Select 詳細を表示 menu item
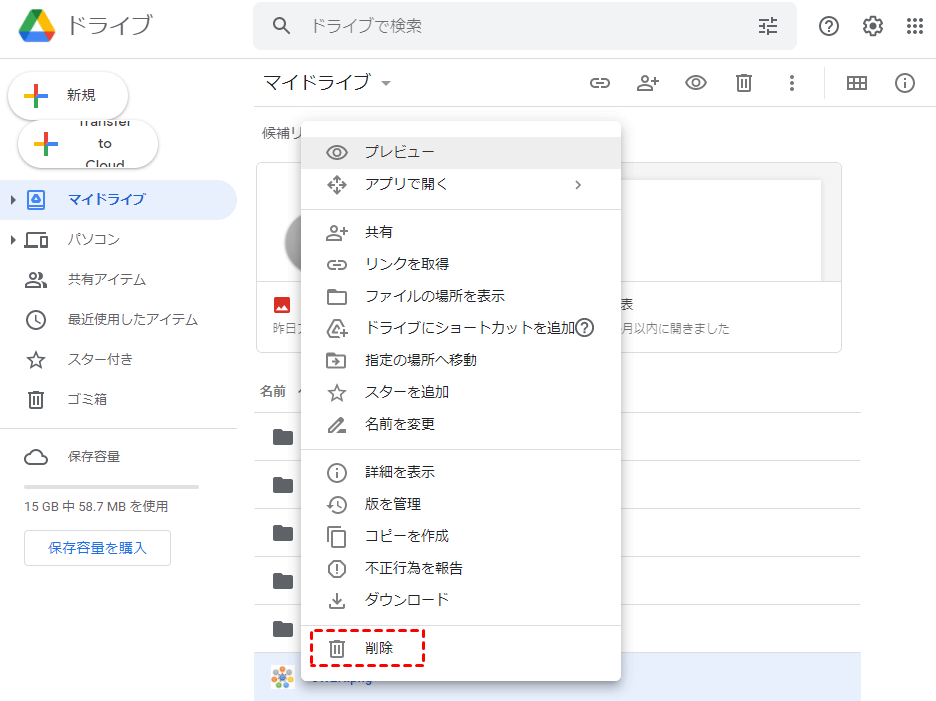936x701 pixels. (461, 472)
